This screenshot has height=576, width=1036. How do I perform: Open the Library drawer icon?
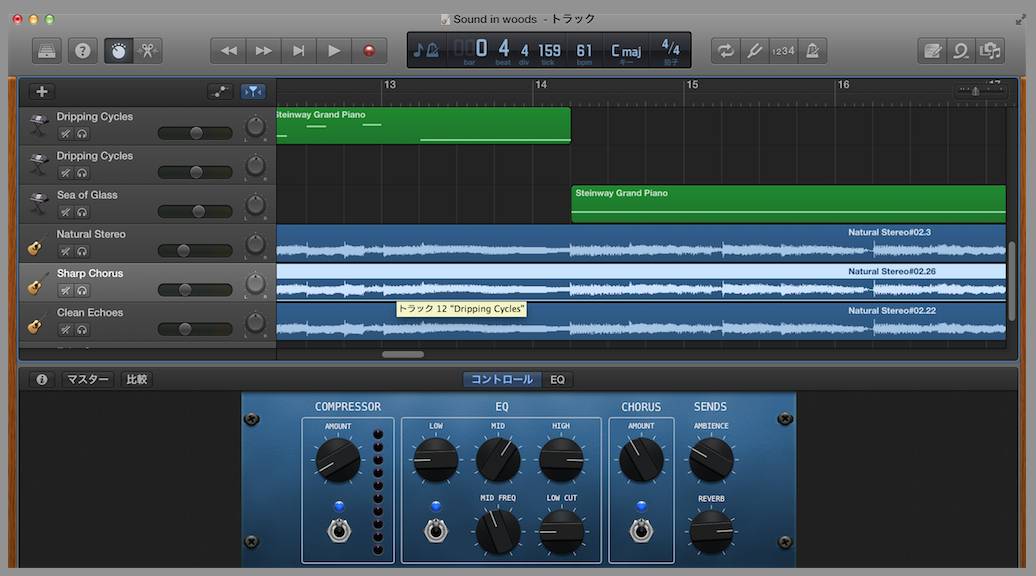point(46,51)
